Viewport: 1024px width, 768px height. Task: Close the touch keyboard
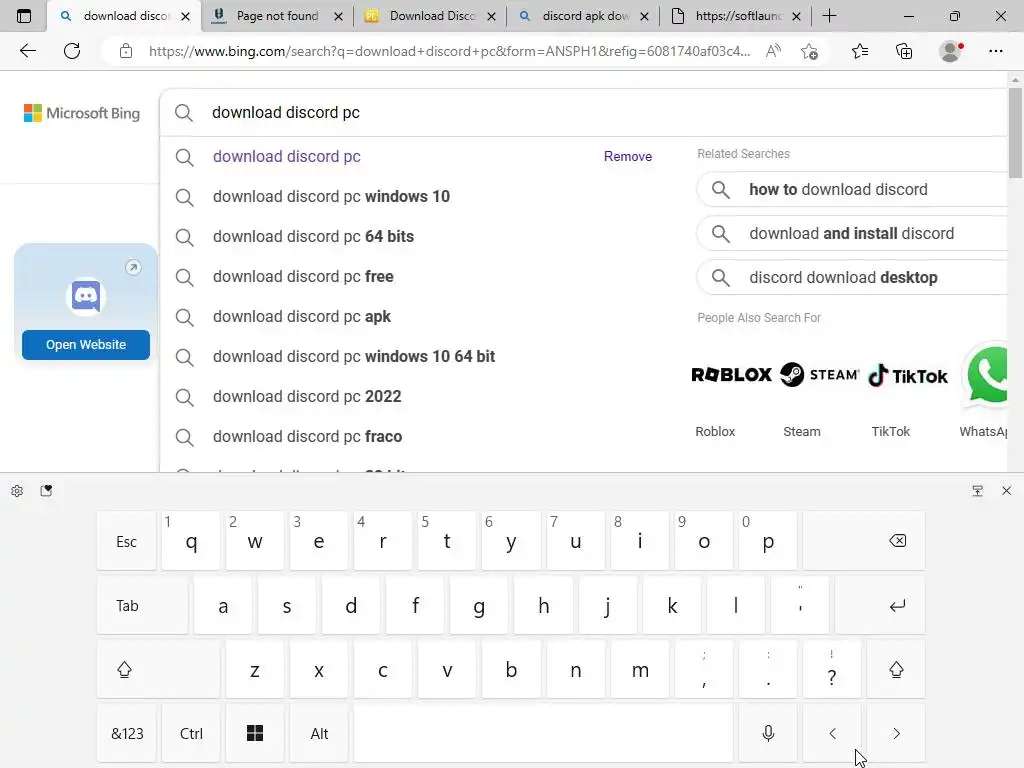(x=1006, y=490)
